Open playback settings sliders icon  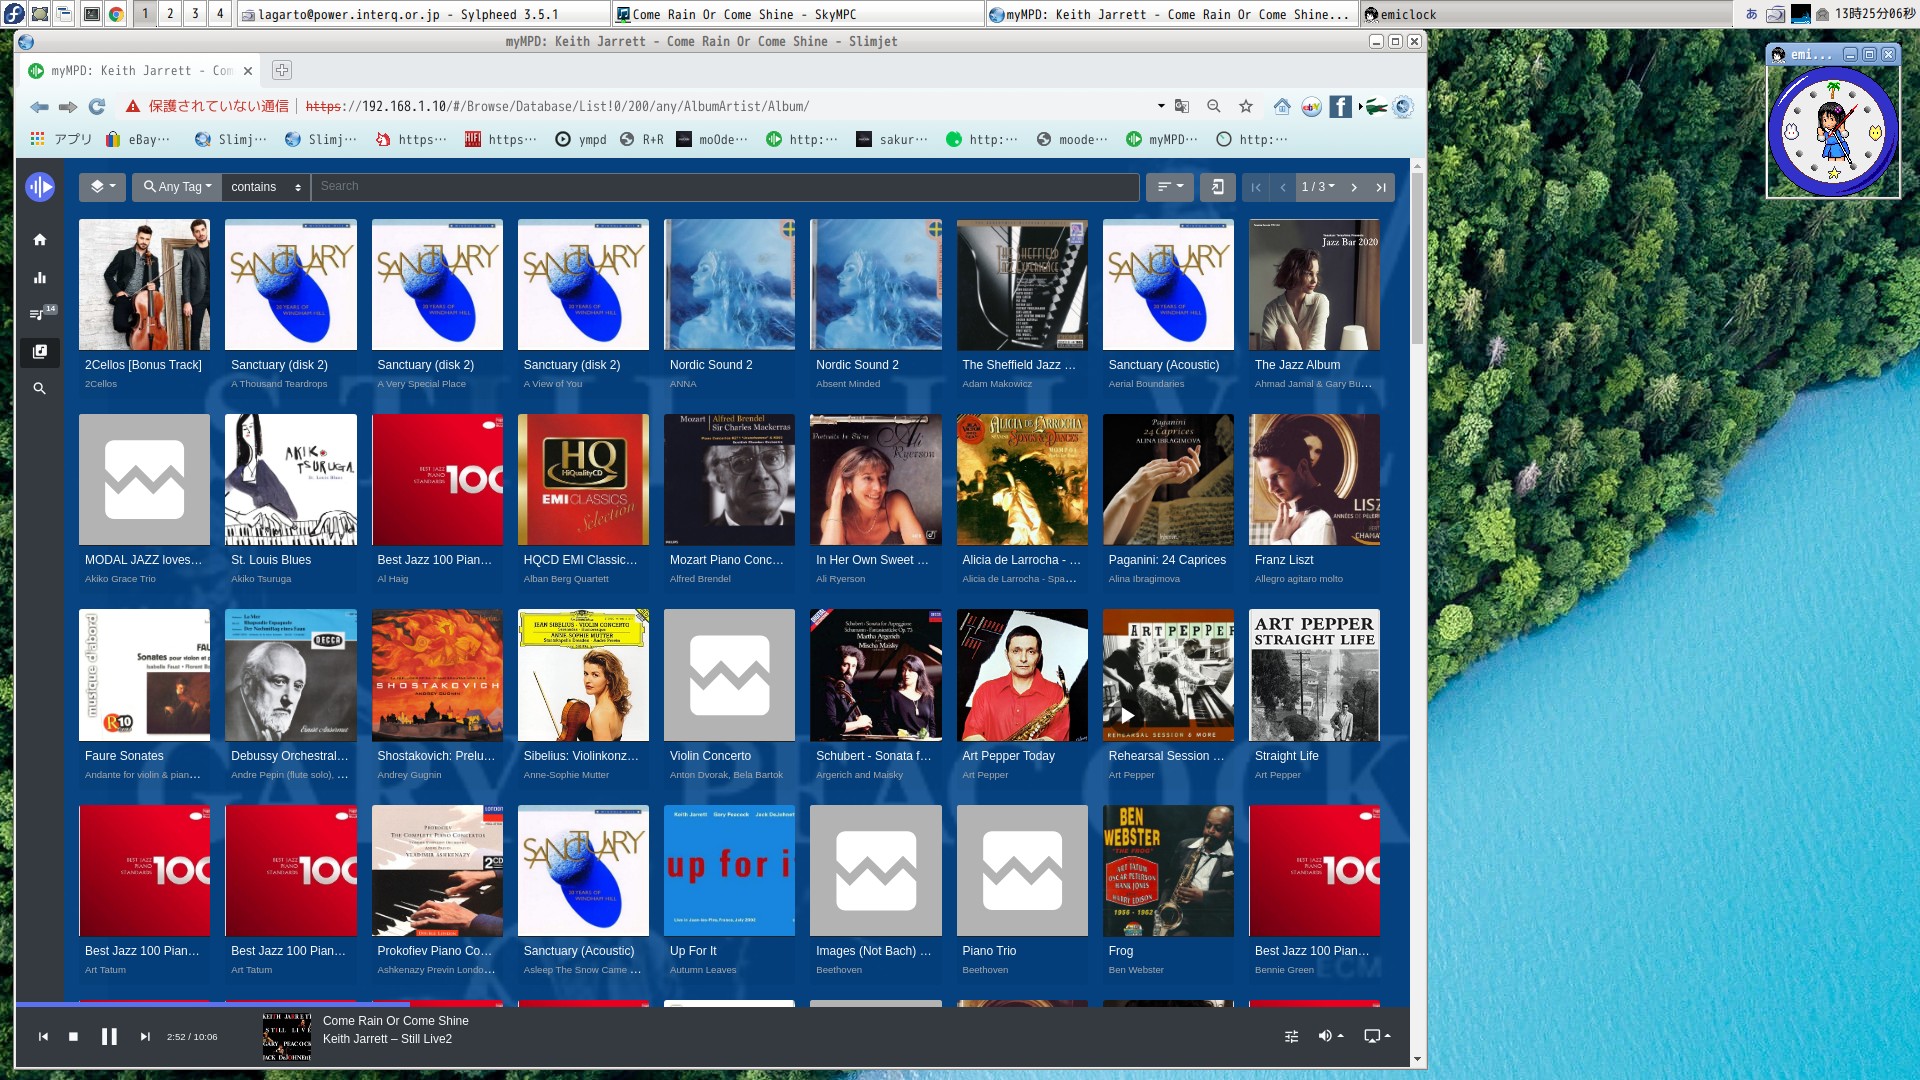point(1291,1037)
